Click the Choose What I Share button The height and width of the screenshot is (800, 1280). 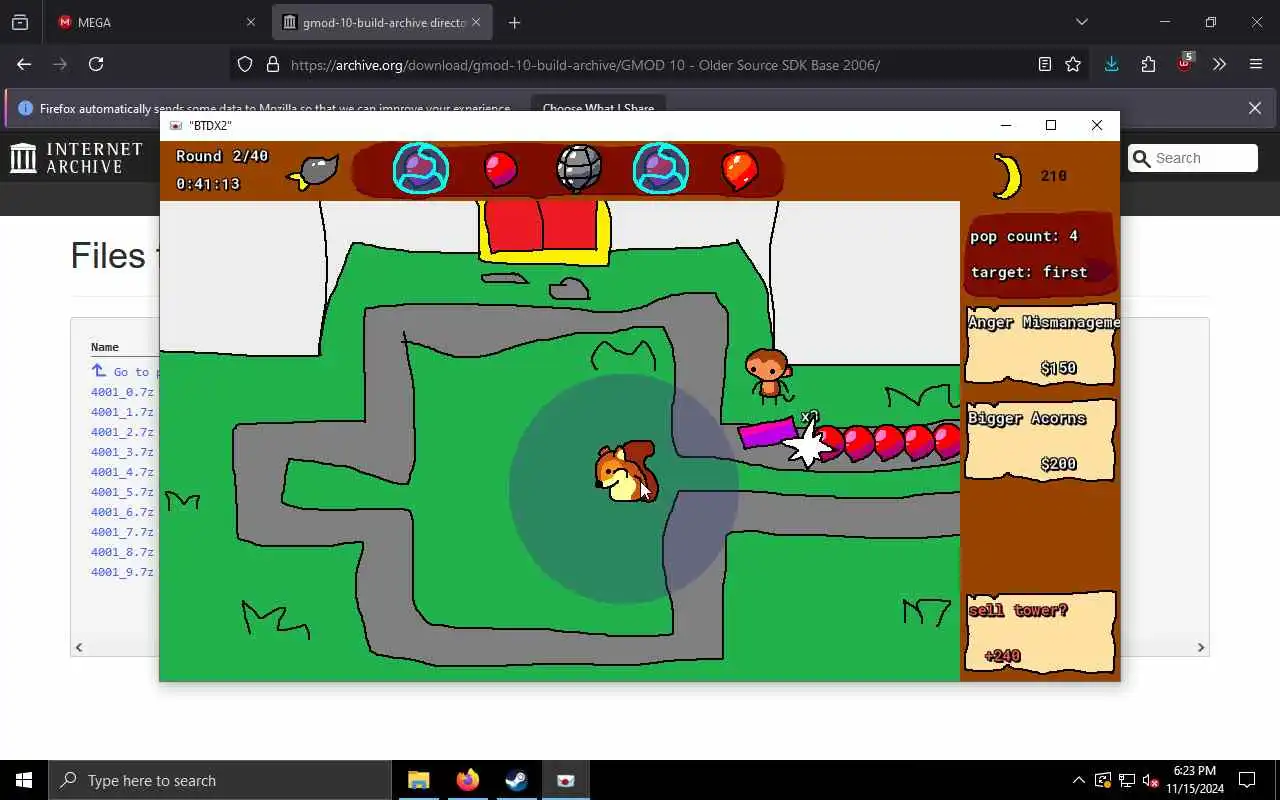coord(598,108)
